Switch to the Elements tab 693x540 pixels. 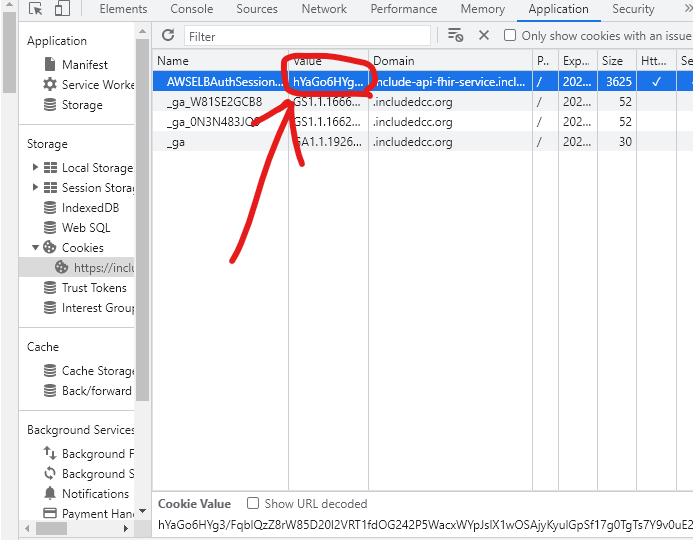click(x=123, y=9)
